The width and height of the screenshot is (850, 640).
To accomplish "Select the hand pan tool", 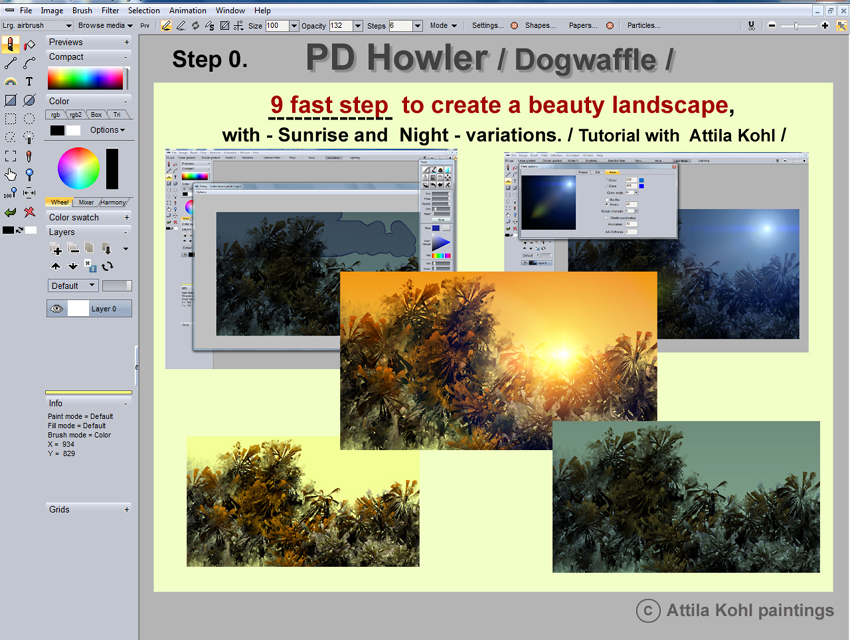I will [10, 174].
